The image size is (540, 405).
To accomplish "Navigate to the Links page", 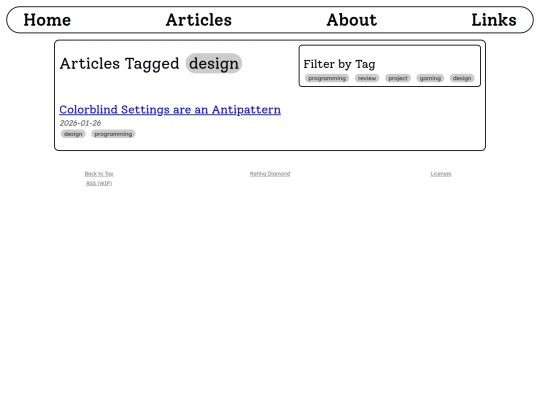I will coord(494,20).
